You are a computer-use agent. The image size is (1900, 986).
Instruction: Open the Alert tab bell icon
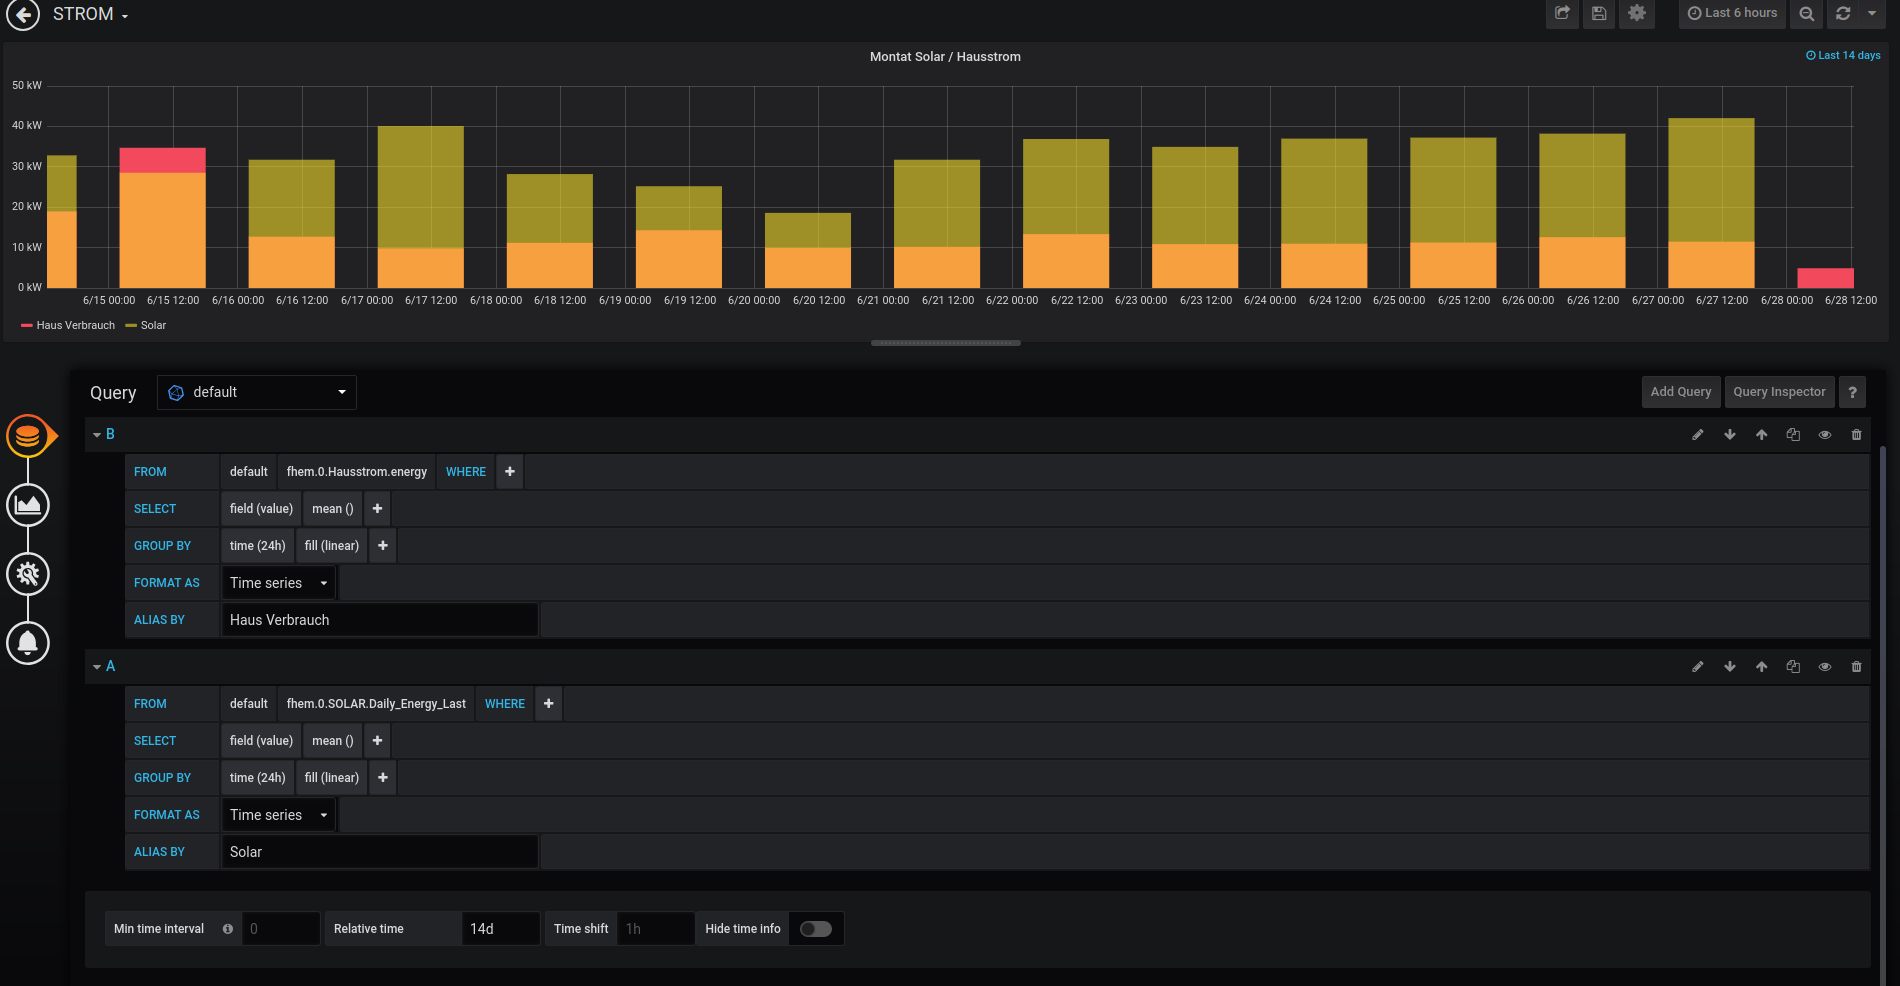(28, 643)
